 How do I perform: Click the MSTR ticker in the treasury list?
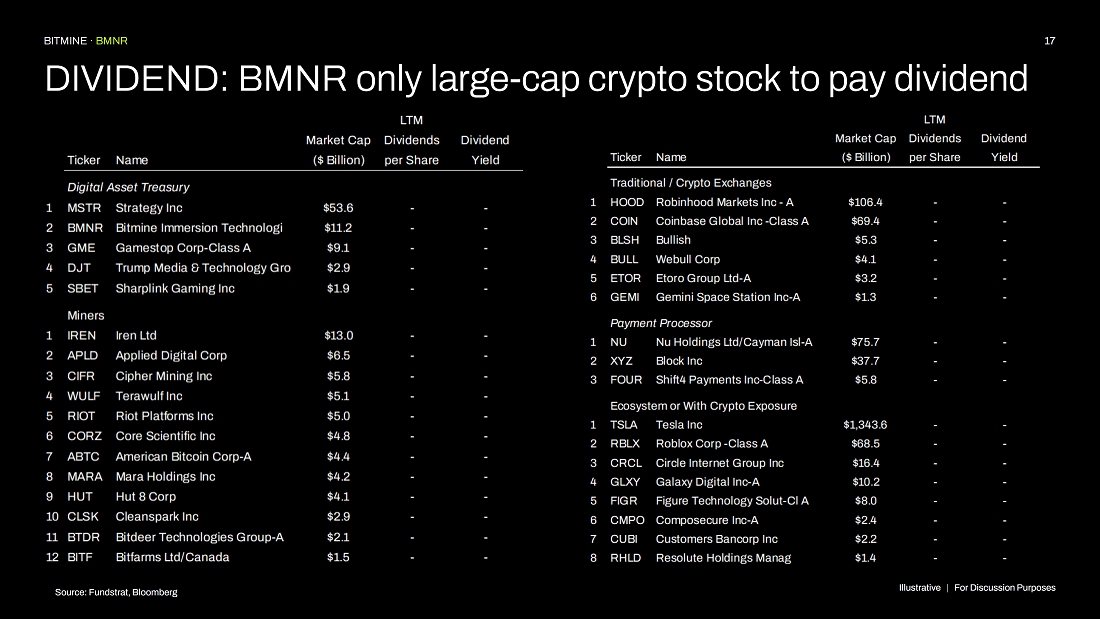(82, 208)
